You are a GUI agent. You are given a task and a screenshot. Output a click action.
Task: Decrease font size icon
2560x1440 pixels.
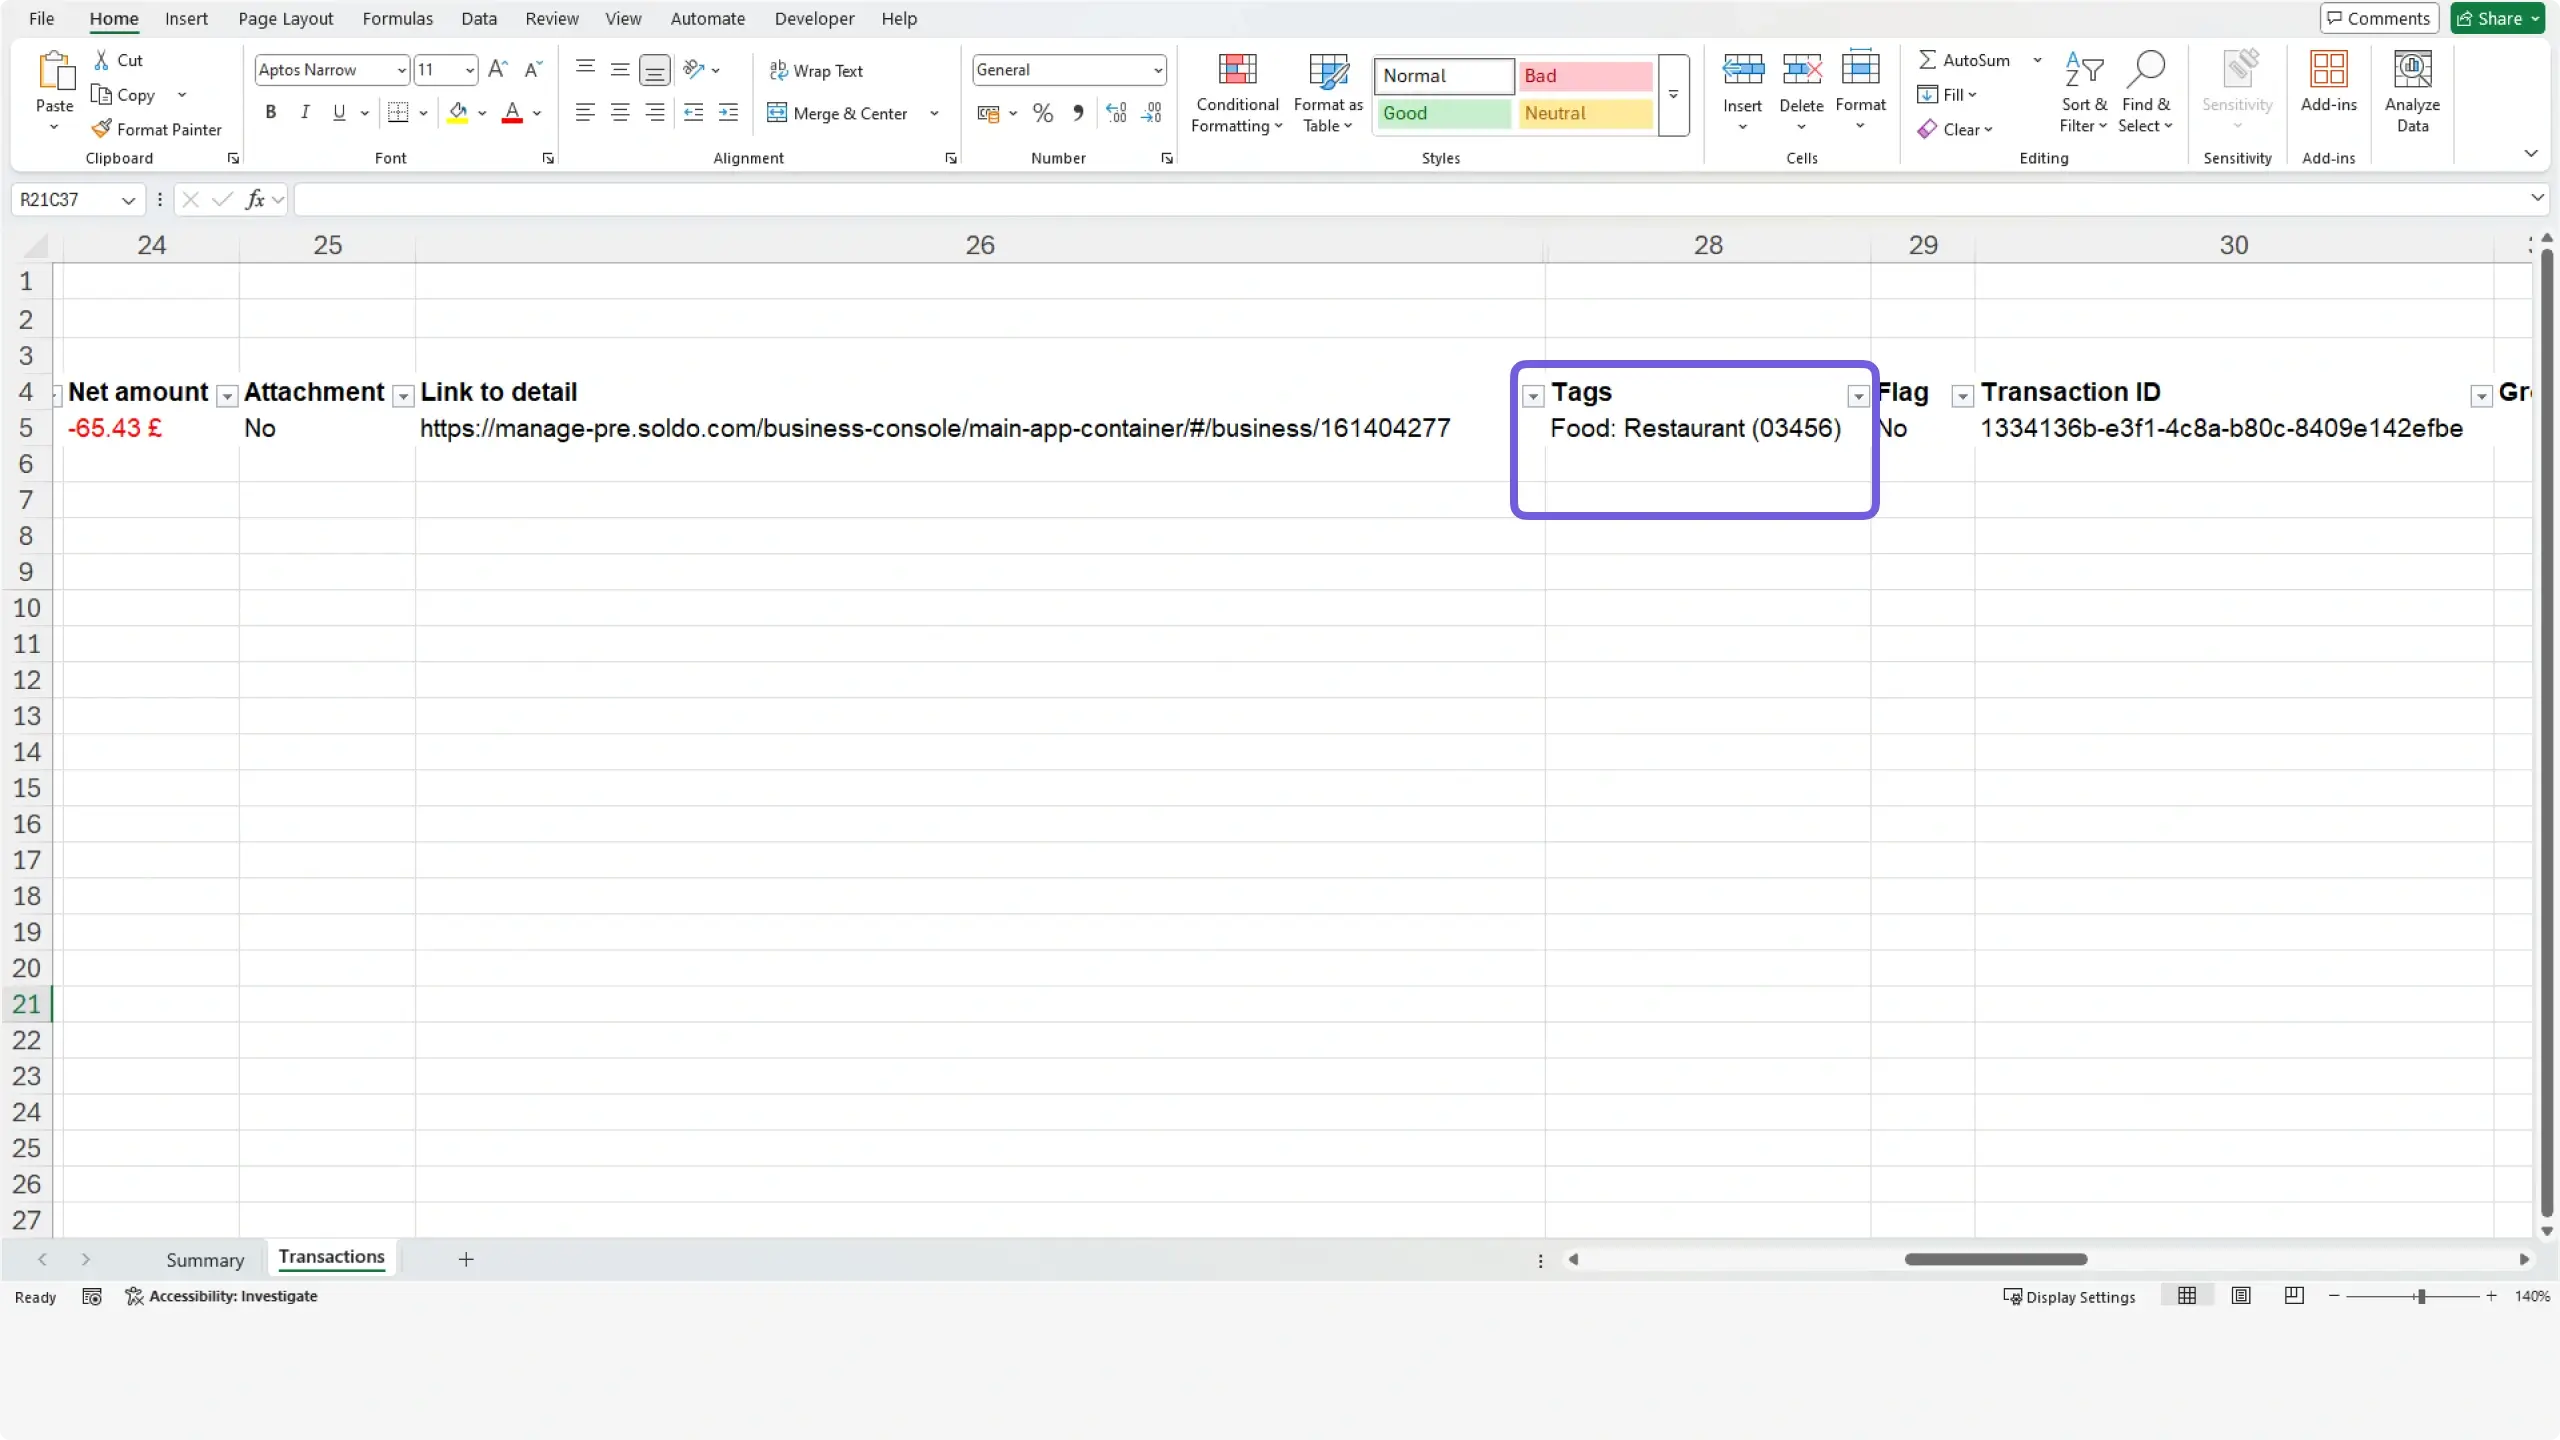(x=533, y=69)
